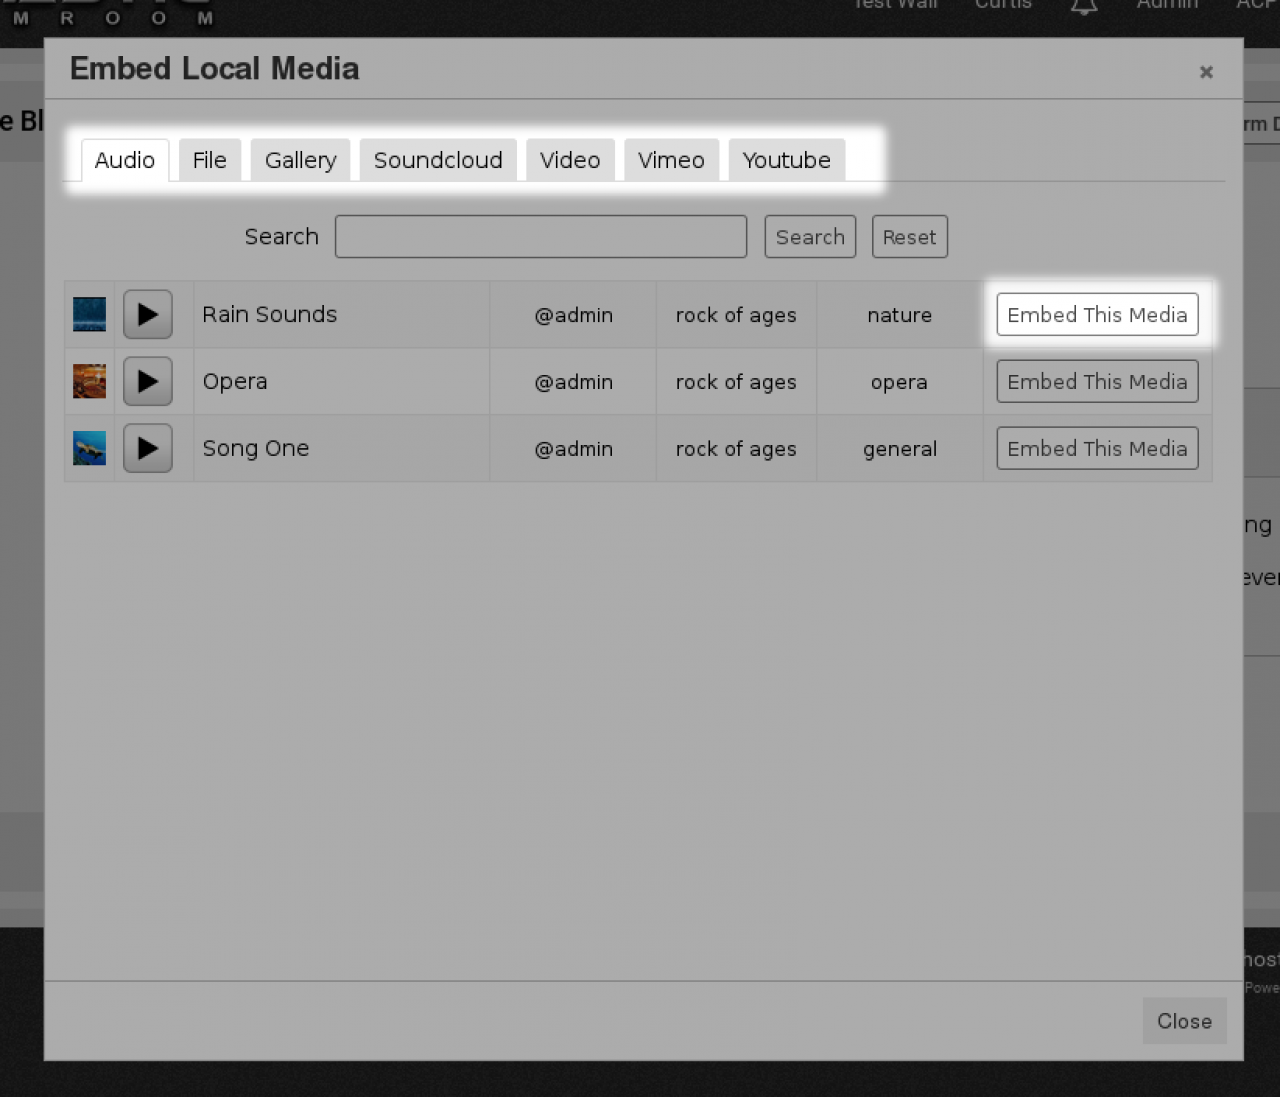
Task: Click the notification bell icon
Action: pyautogui.click(x=1084, y=6)
